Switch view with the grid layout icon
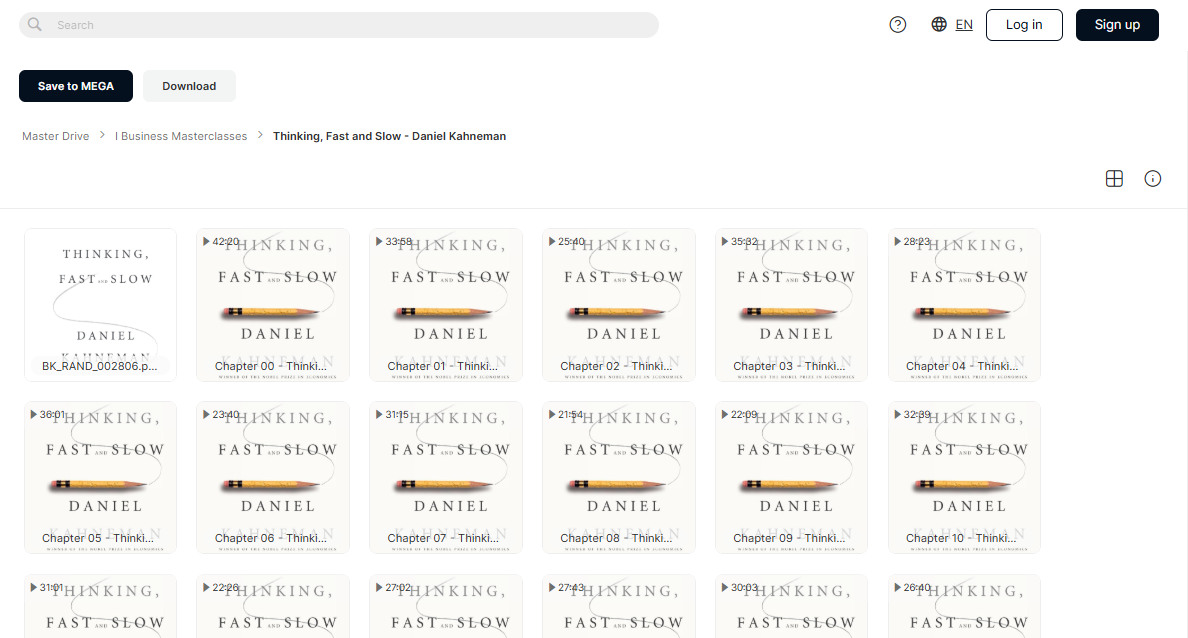 [x=1114, y=179]
